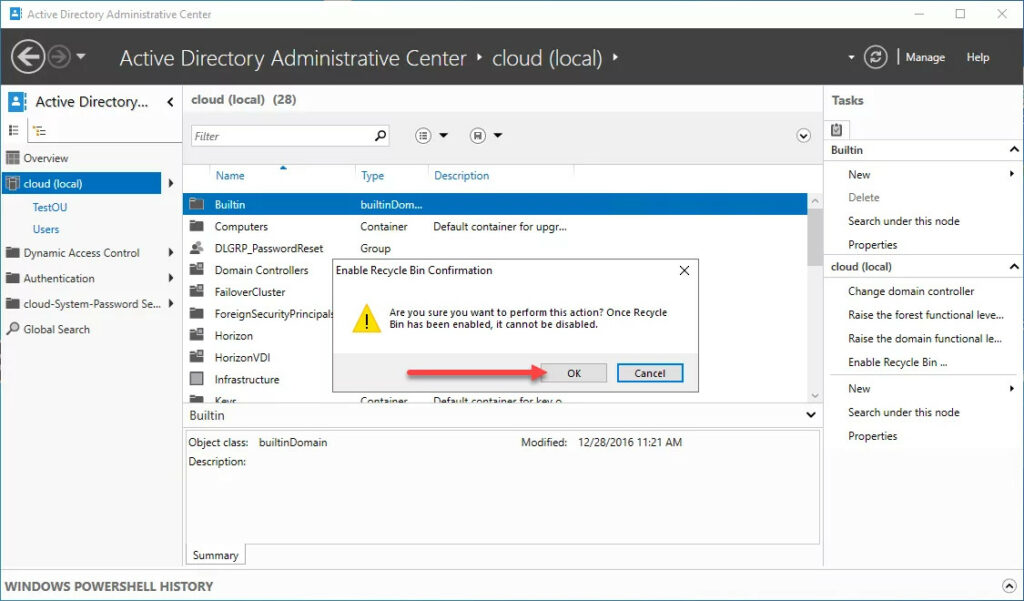Open TestOU in the navigation pane
Image resolution: width=1024 pixels, height=601 pixels.
tap(50, 207)
